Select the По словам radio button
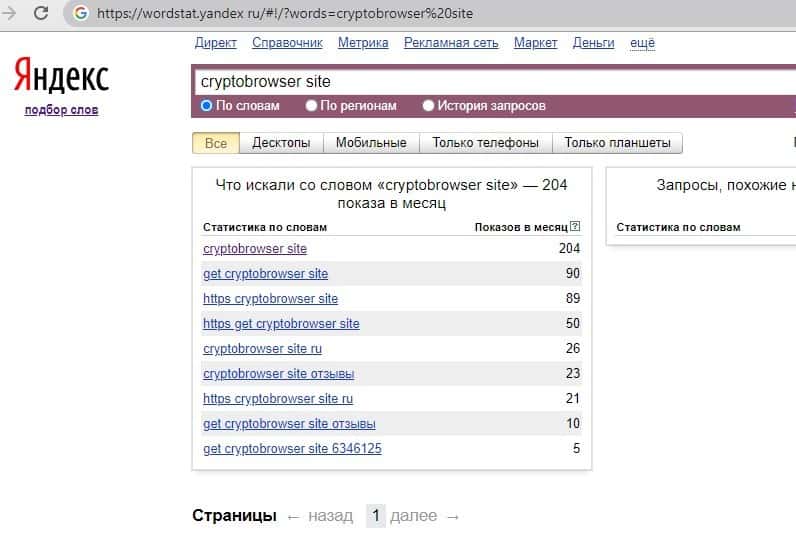The width and height of the screenshot is (796, 544). click(x=207, y=105)
